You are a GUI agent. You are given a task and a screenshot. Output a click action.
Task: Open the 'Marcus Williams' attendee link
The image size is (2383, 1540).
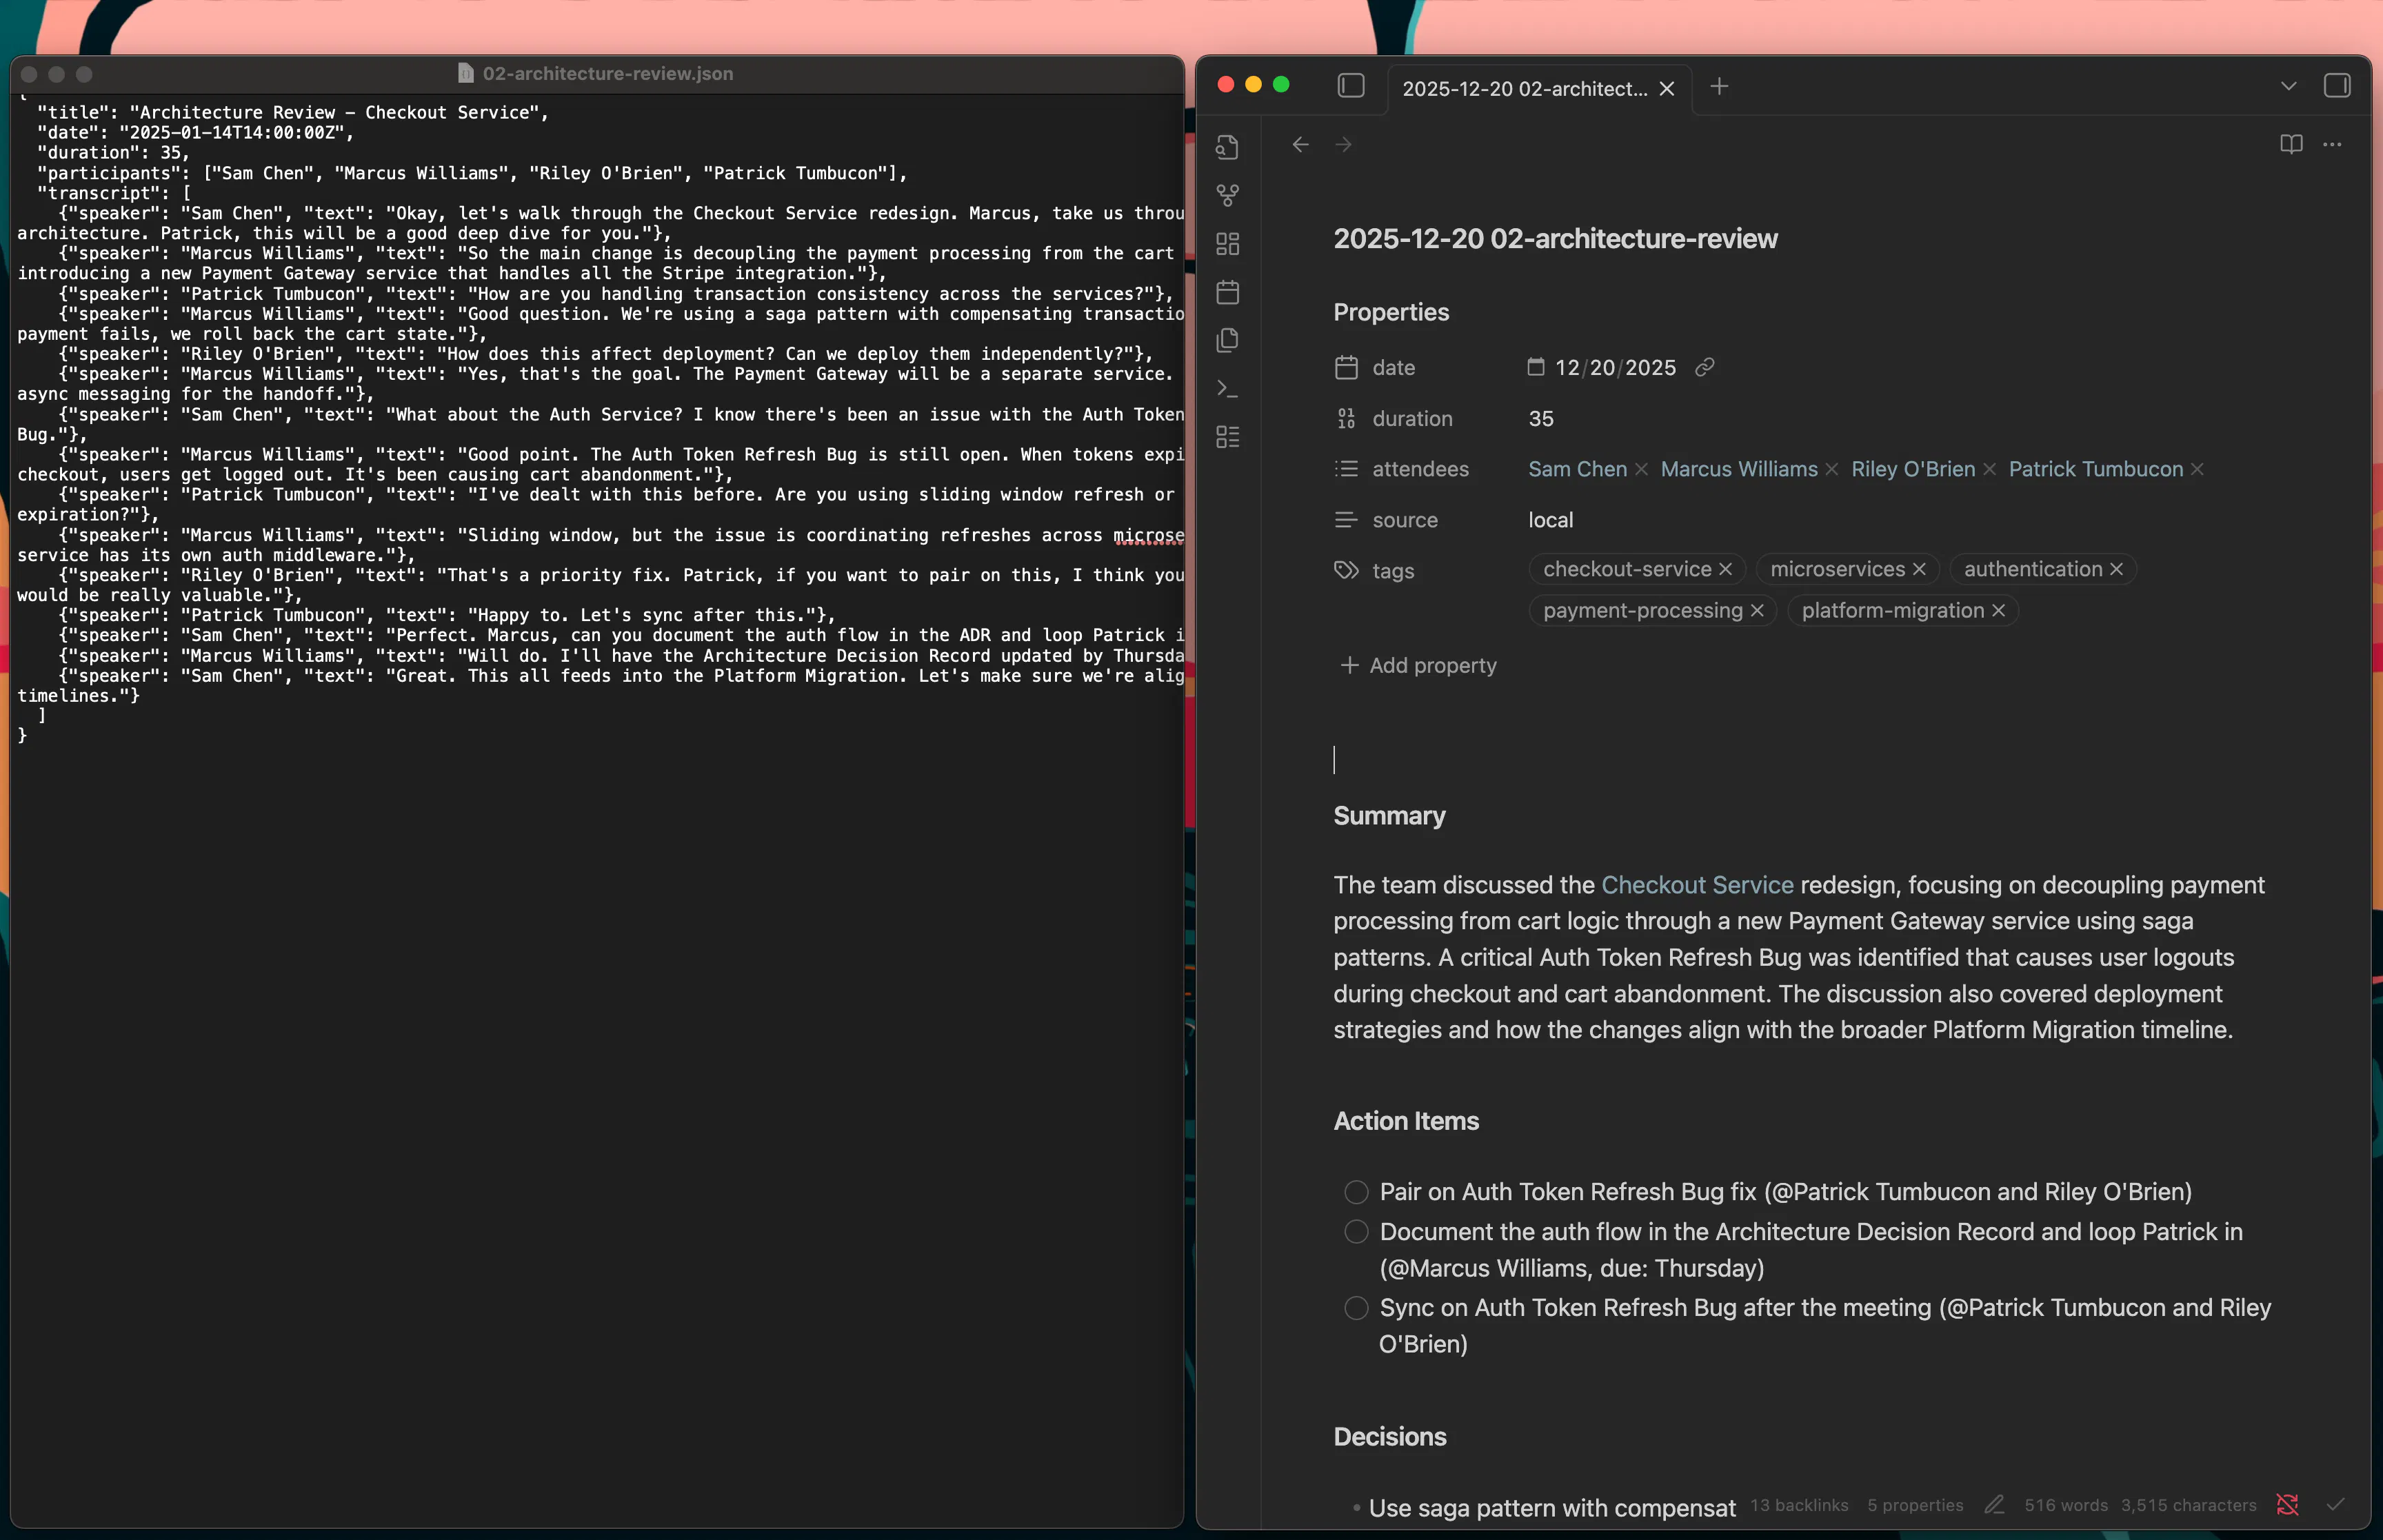click(x=1739, y=469)
